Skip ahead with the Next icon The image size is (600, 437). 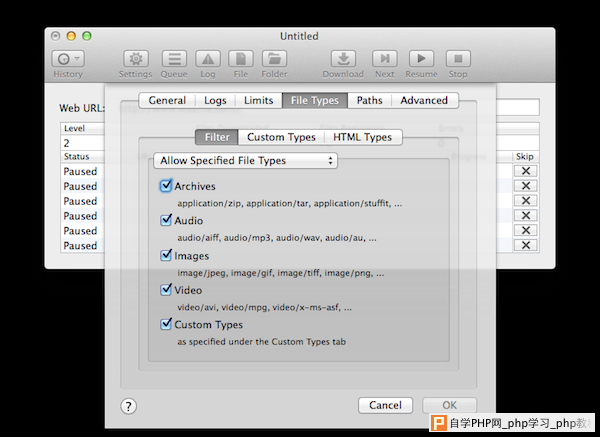385,59
